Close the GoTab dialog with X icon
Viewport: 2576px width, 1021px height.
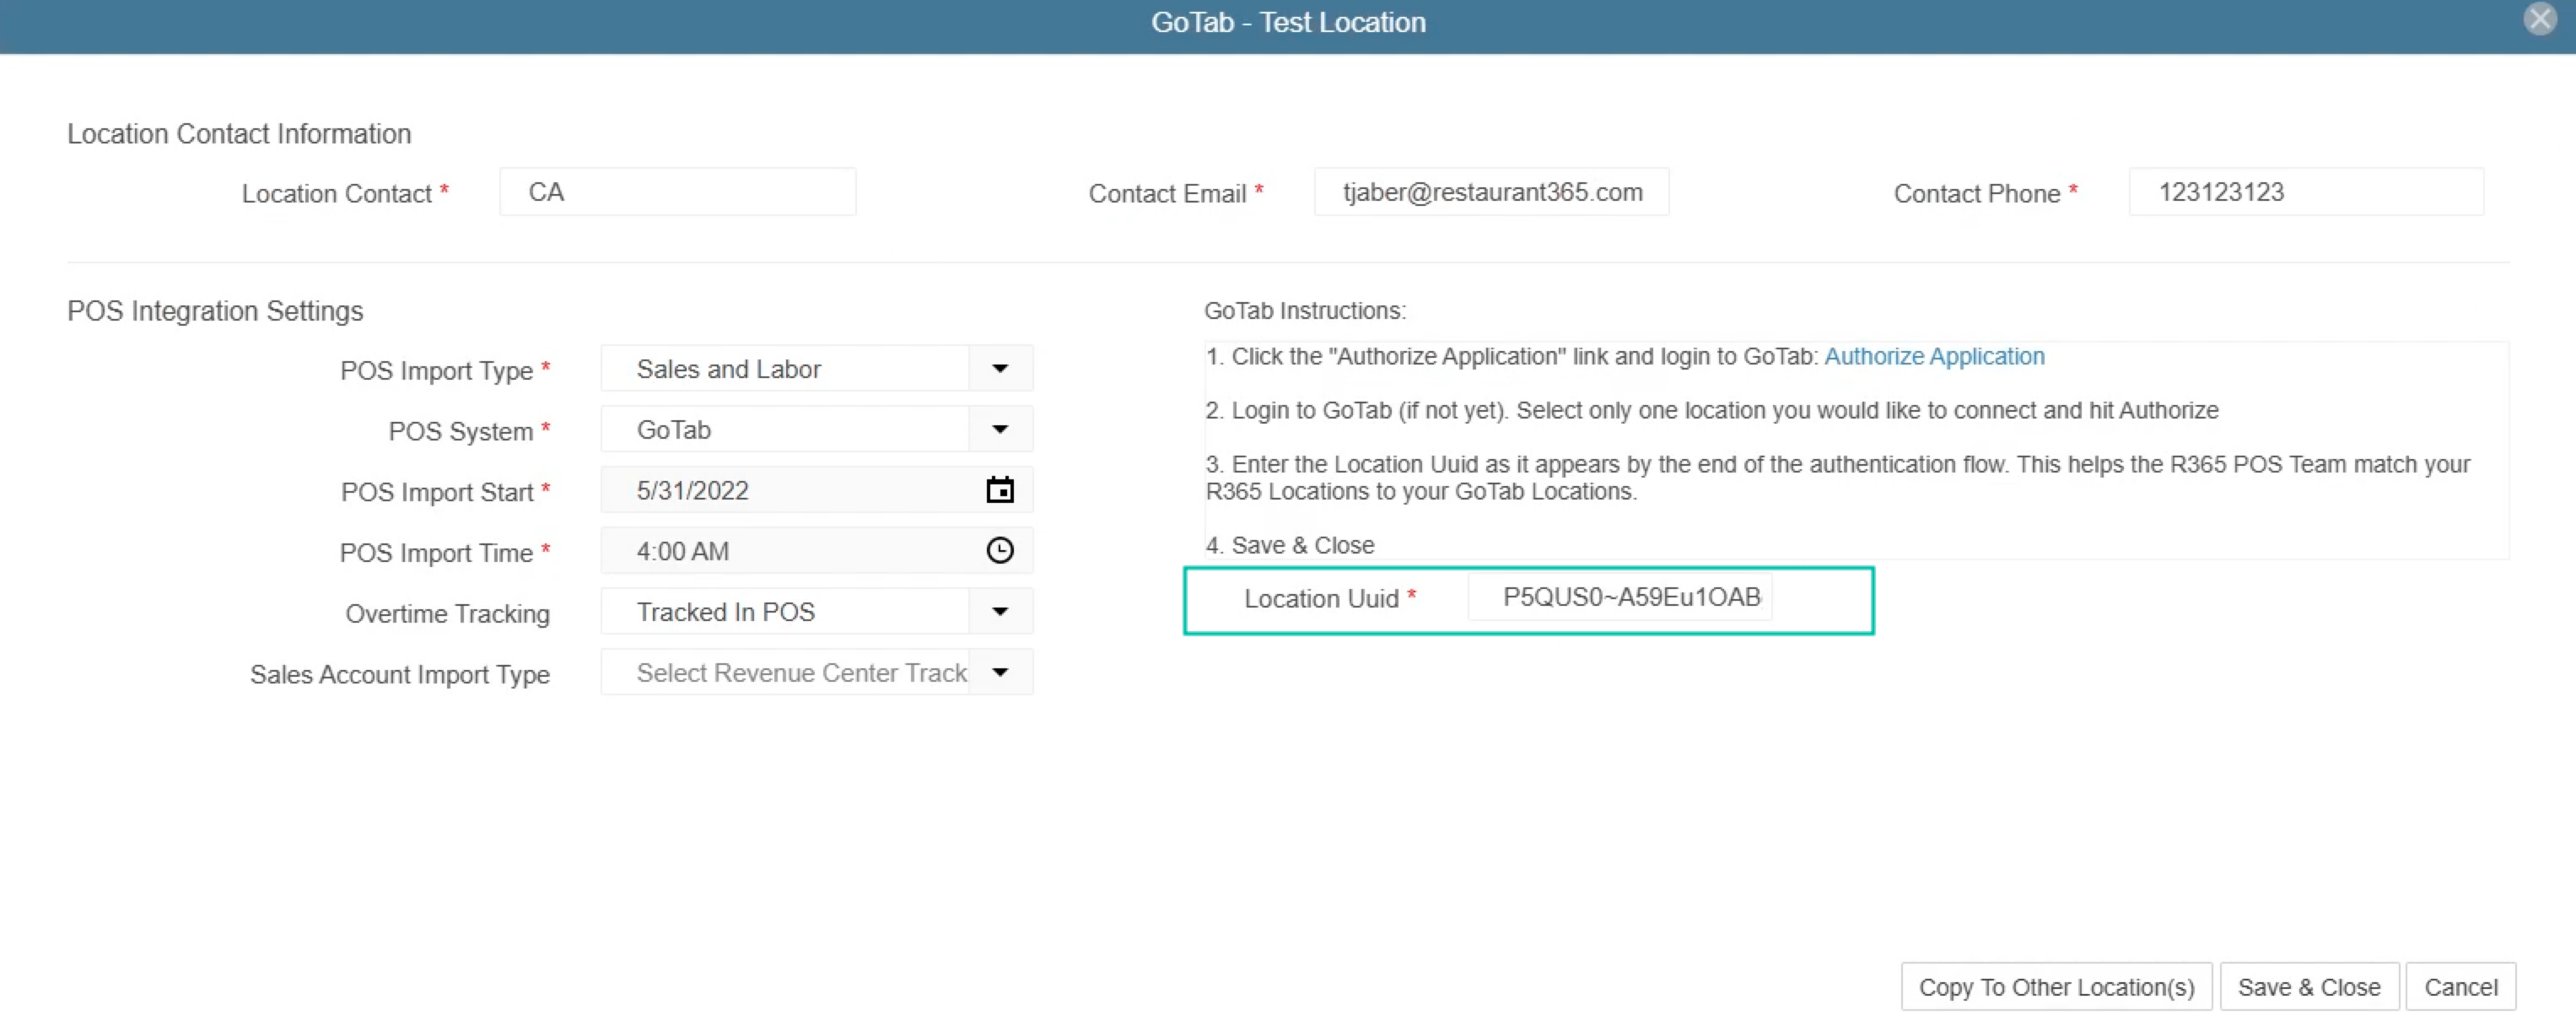[x=2539, y=20]
